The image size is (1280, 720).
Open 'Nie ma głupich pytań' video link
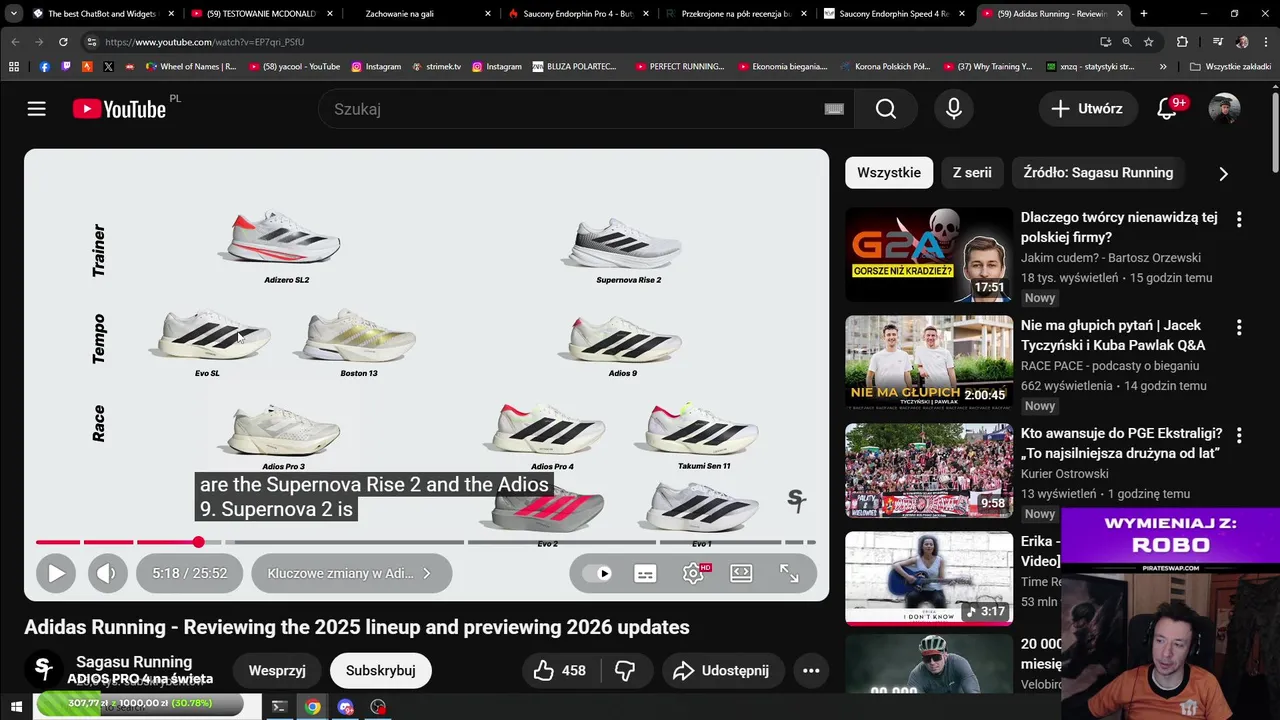1113,335
